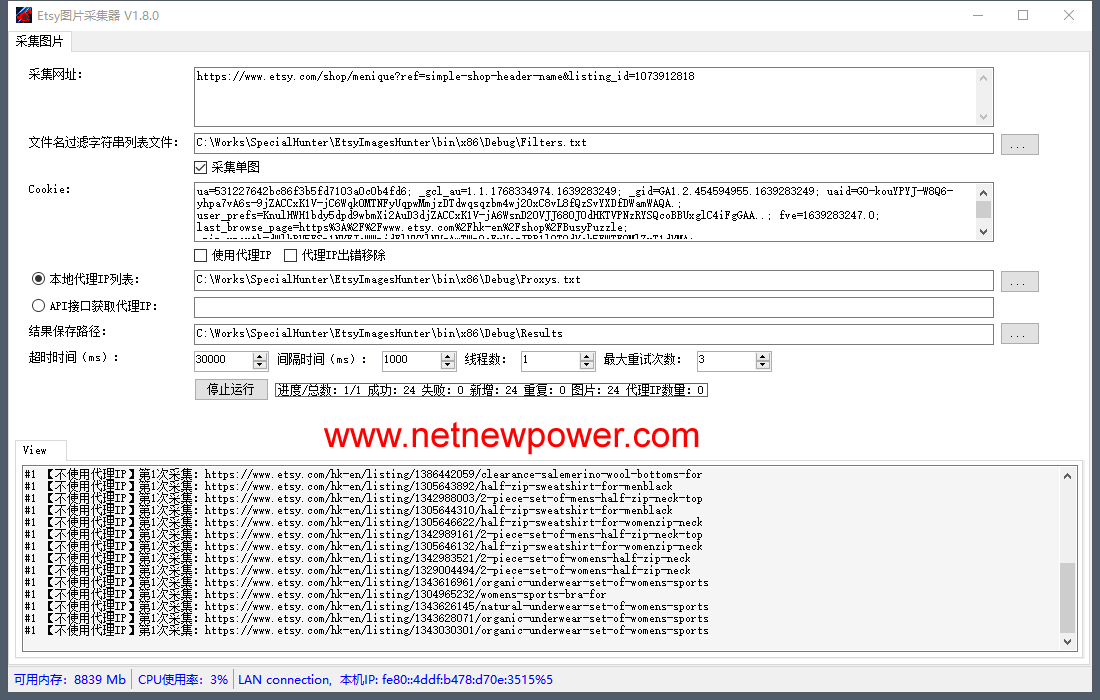Select log line for listing 1304965232
Screen dimensions: 1100x700
click(x=315, y=594)
